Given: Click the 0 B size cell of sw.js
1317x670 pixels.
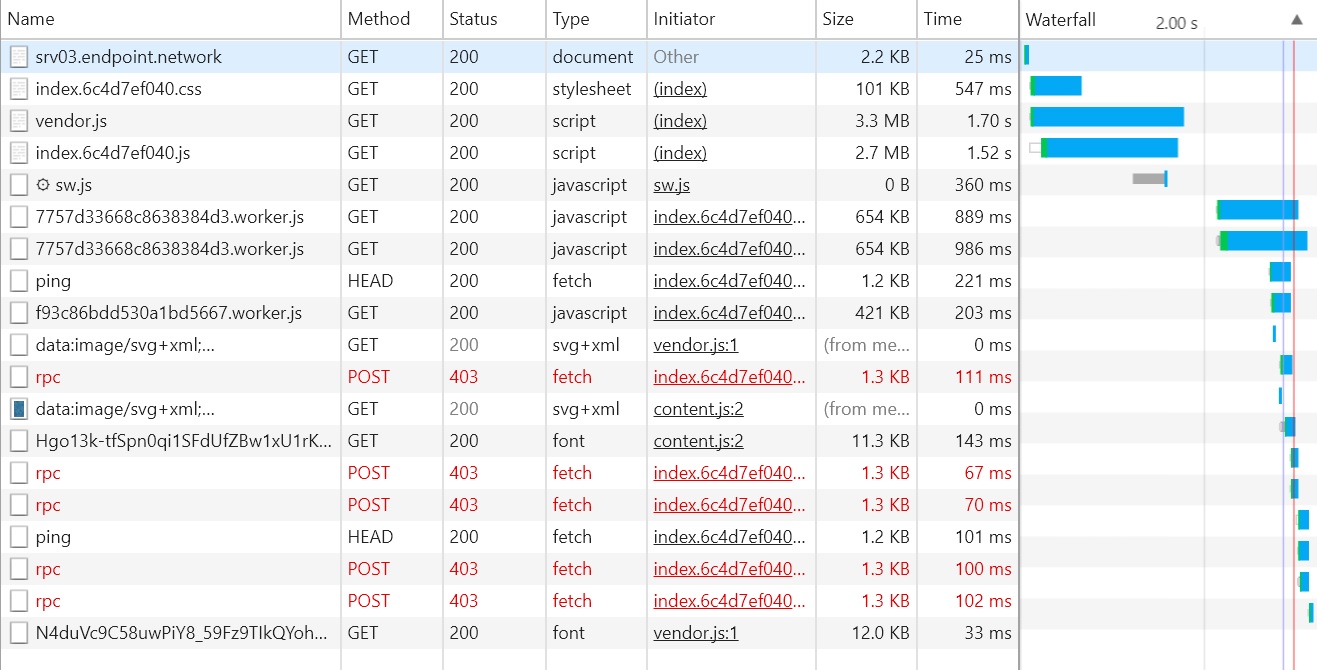Looking at the screenshot, I should [x=866, y=185].
